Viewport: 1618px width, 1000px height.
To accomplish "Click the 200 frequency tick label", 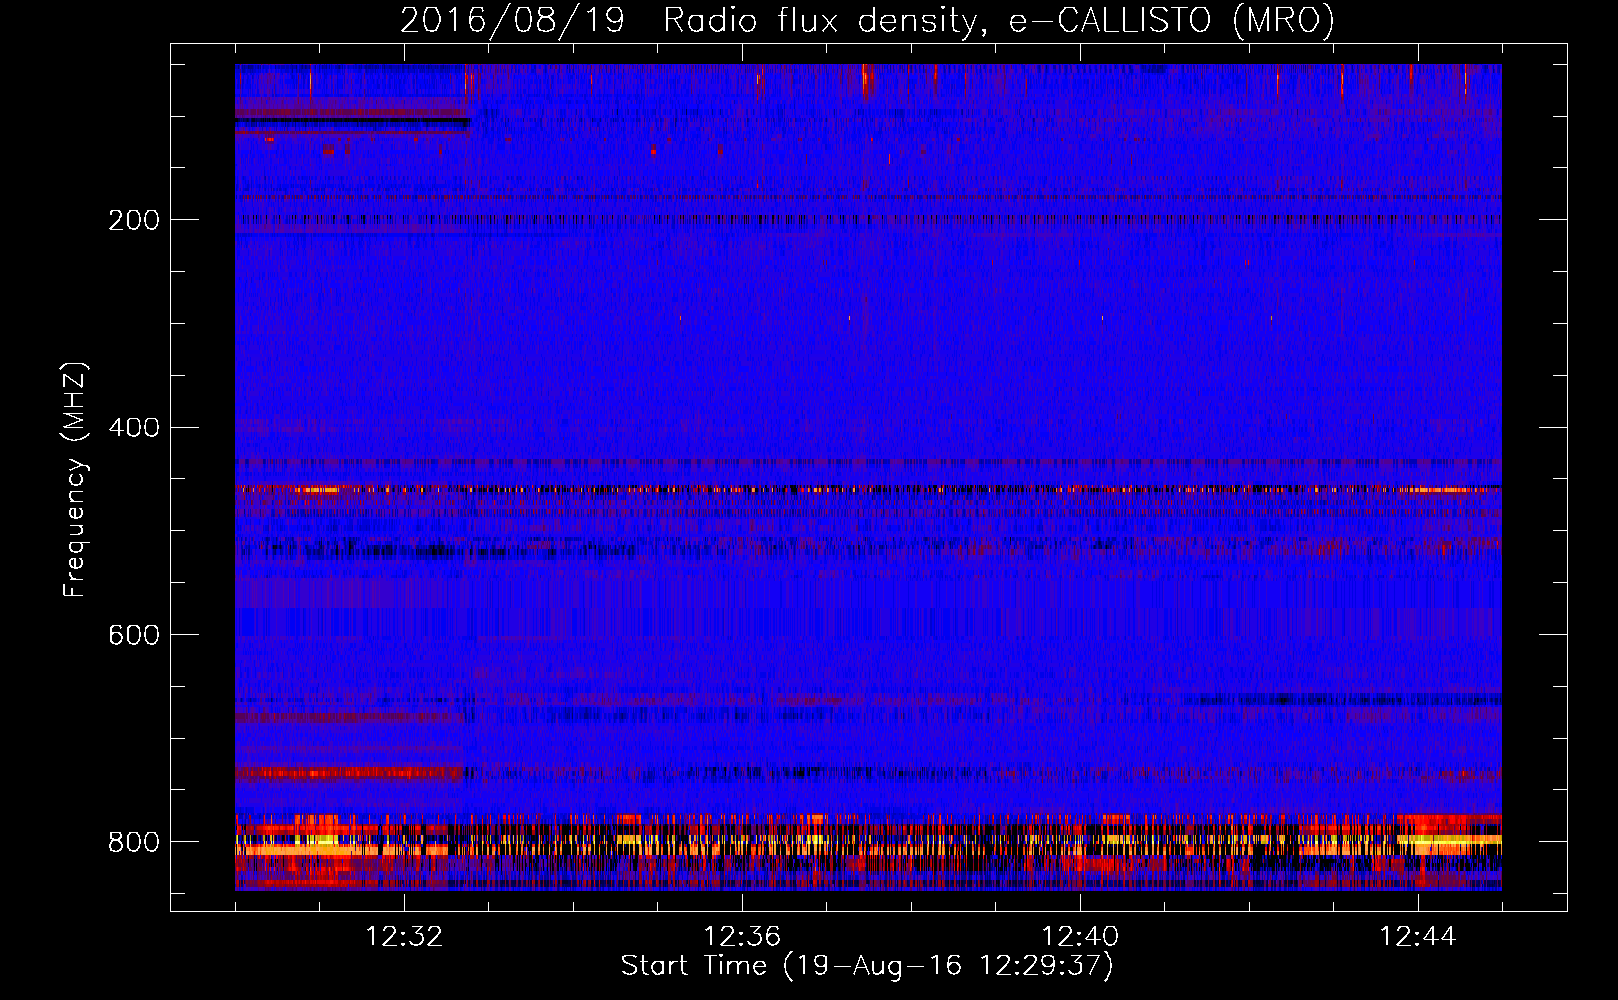I will click(x=134, y=220).
